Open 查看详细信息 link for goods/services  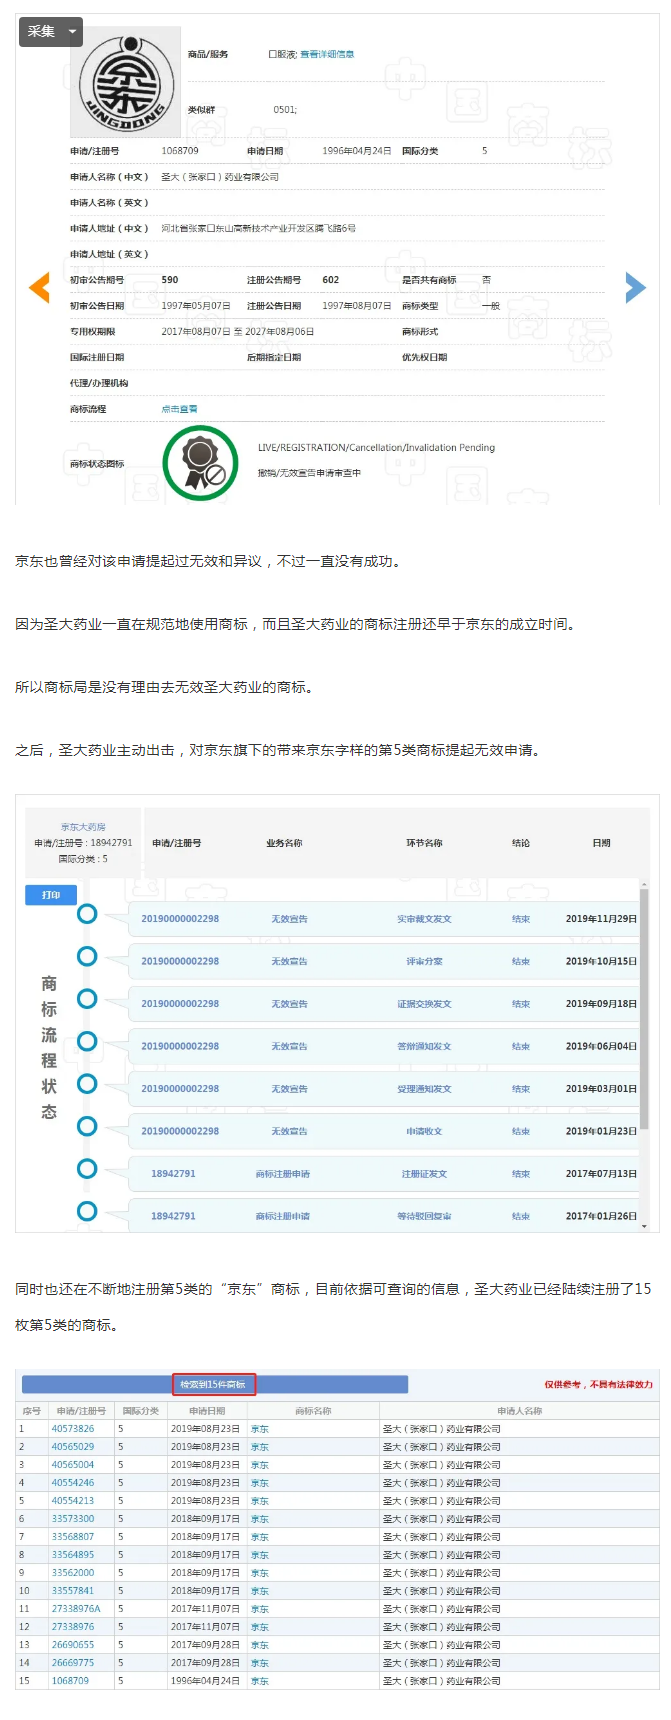coord(327,54)
